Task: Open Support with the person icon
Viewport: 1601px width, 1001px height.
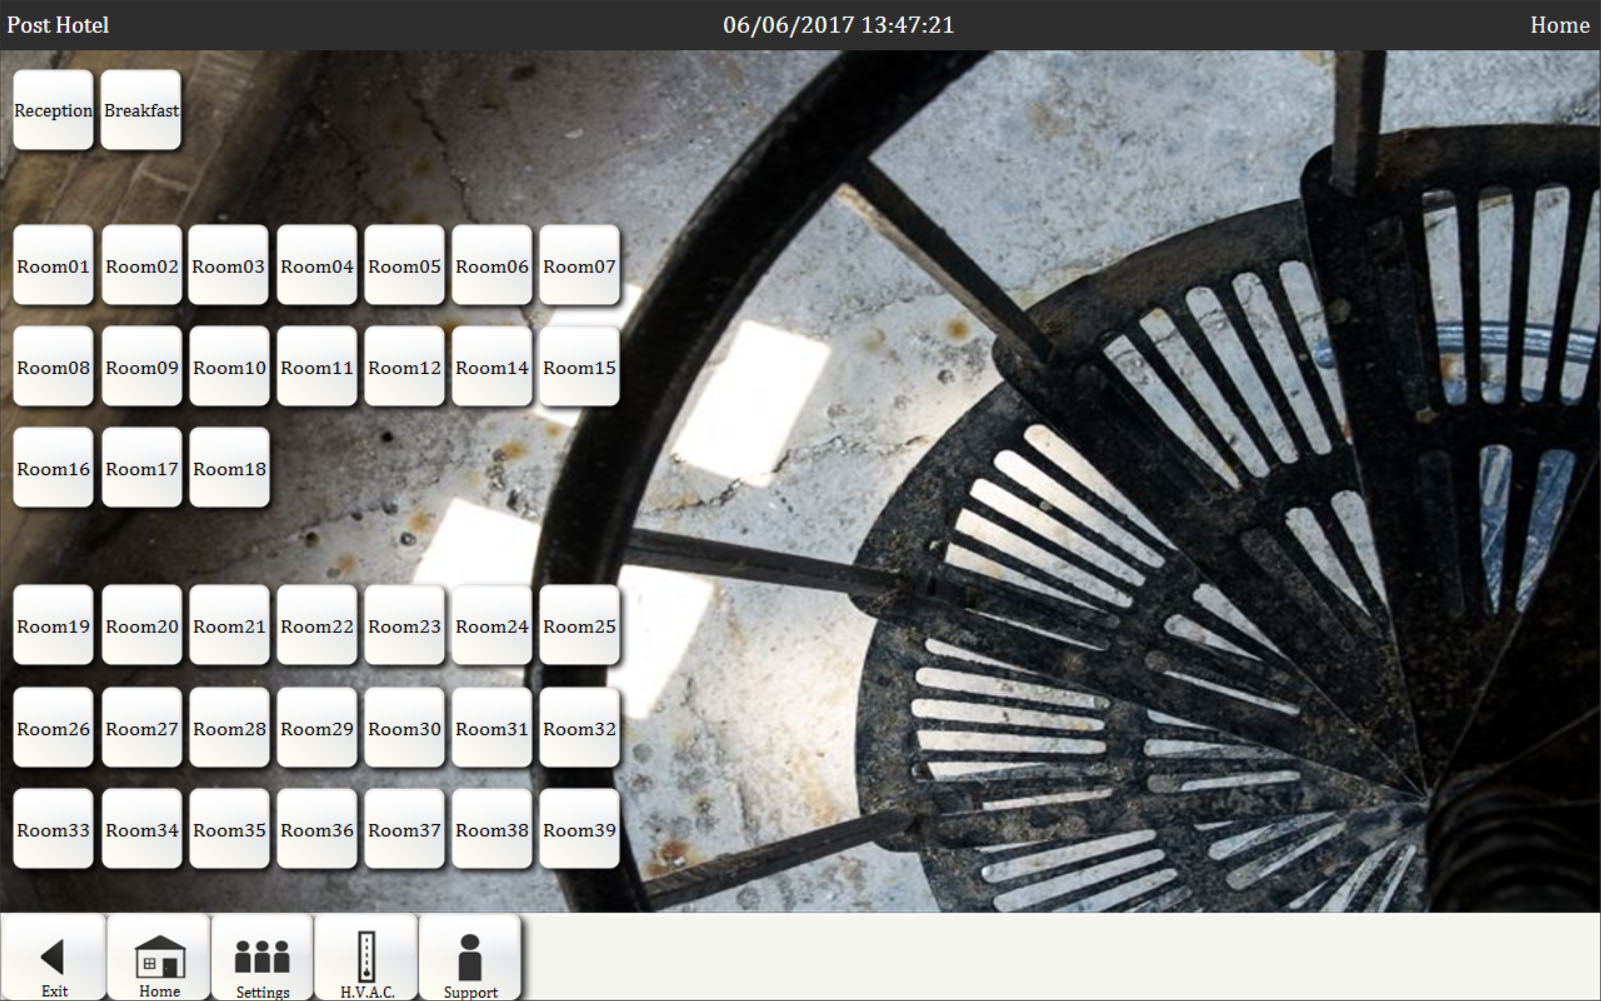Action: [x=470, y=958]
